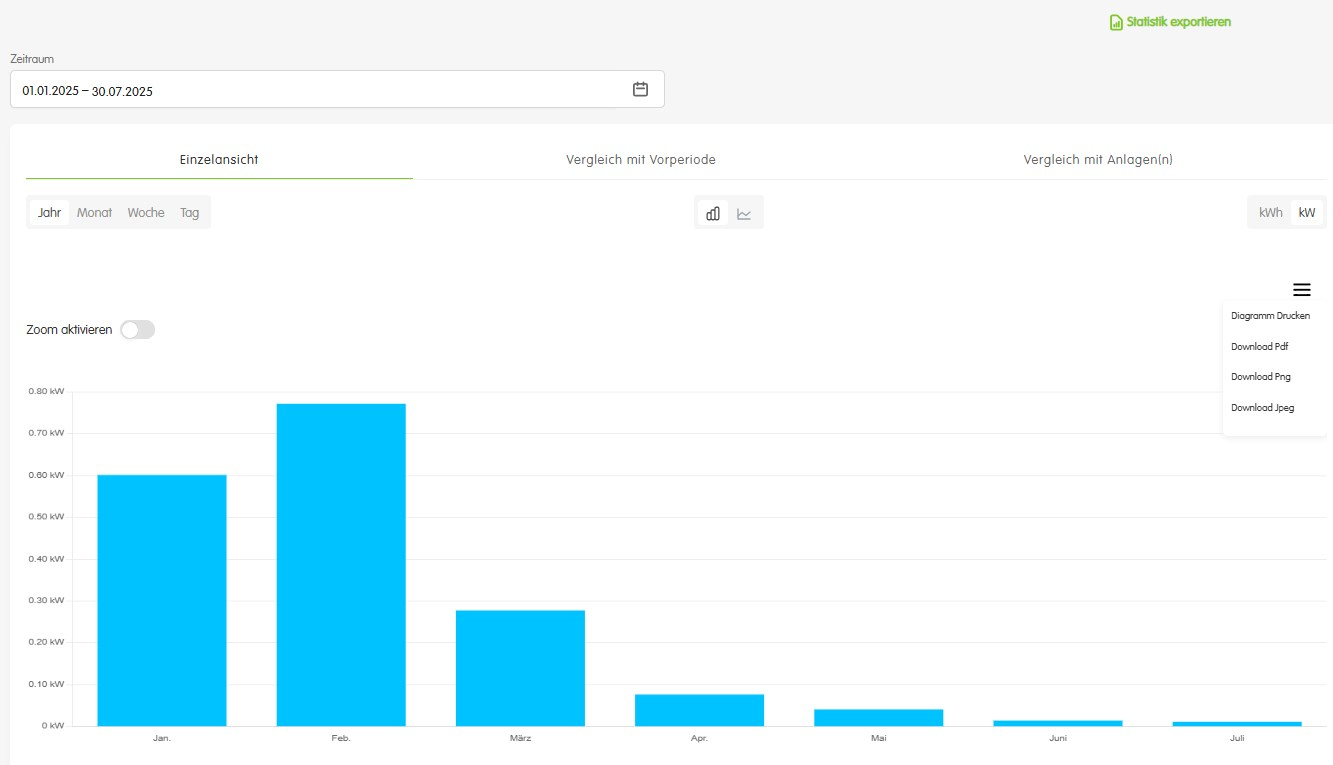This screenshot has height=765, width=1333.
Task: Select the Tag time range
Action: 190,213
